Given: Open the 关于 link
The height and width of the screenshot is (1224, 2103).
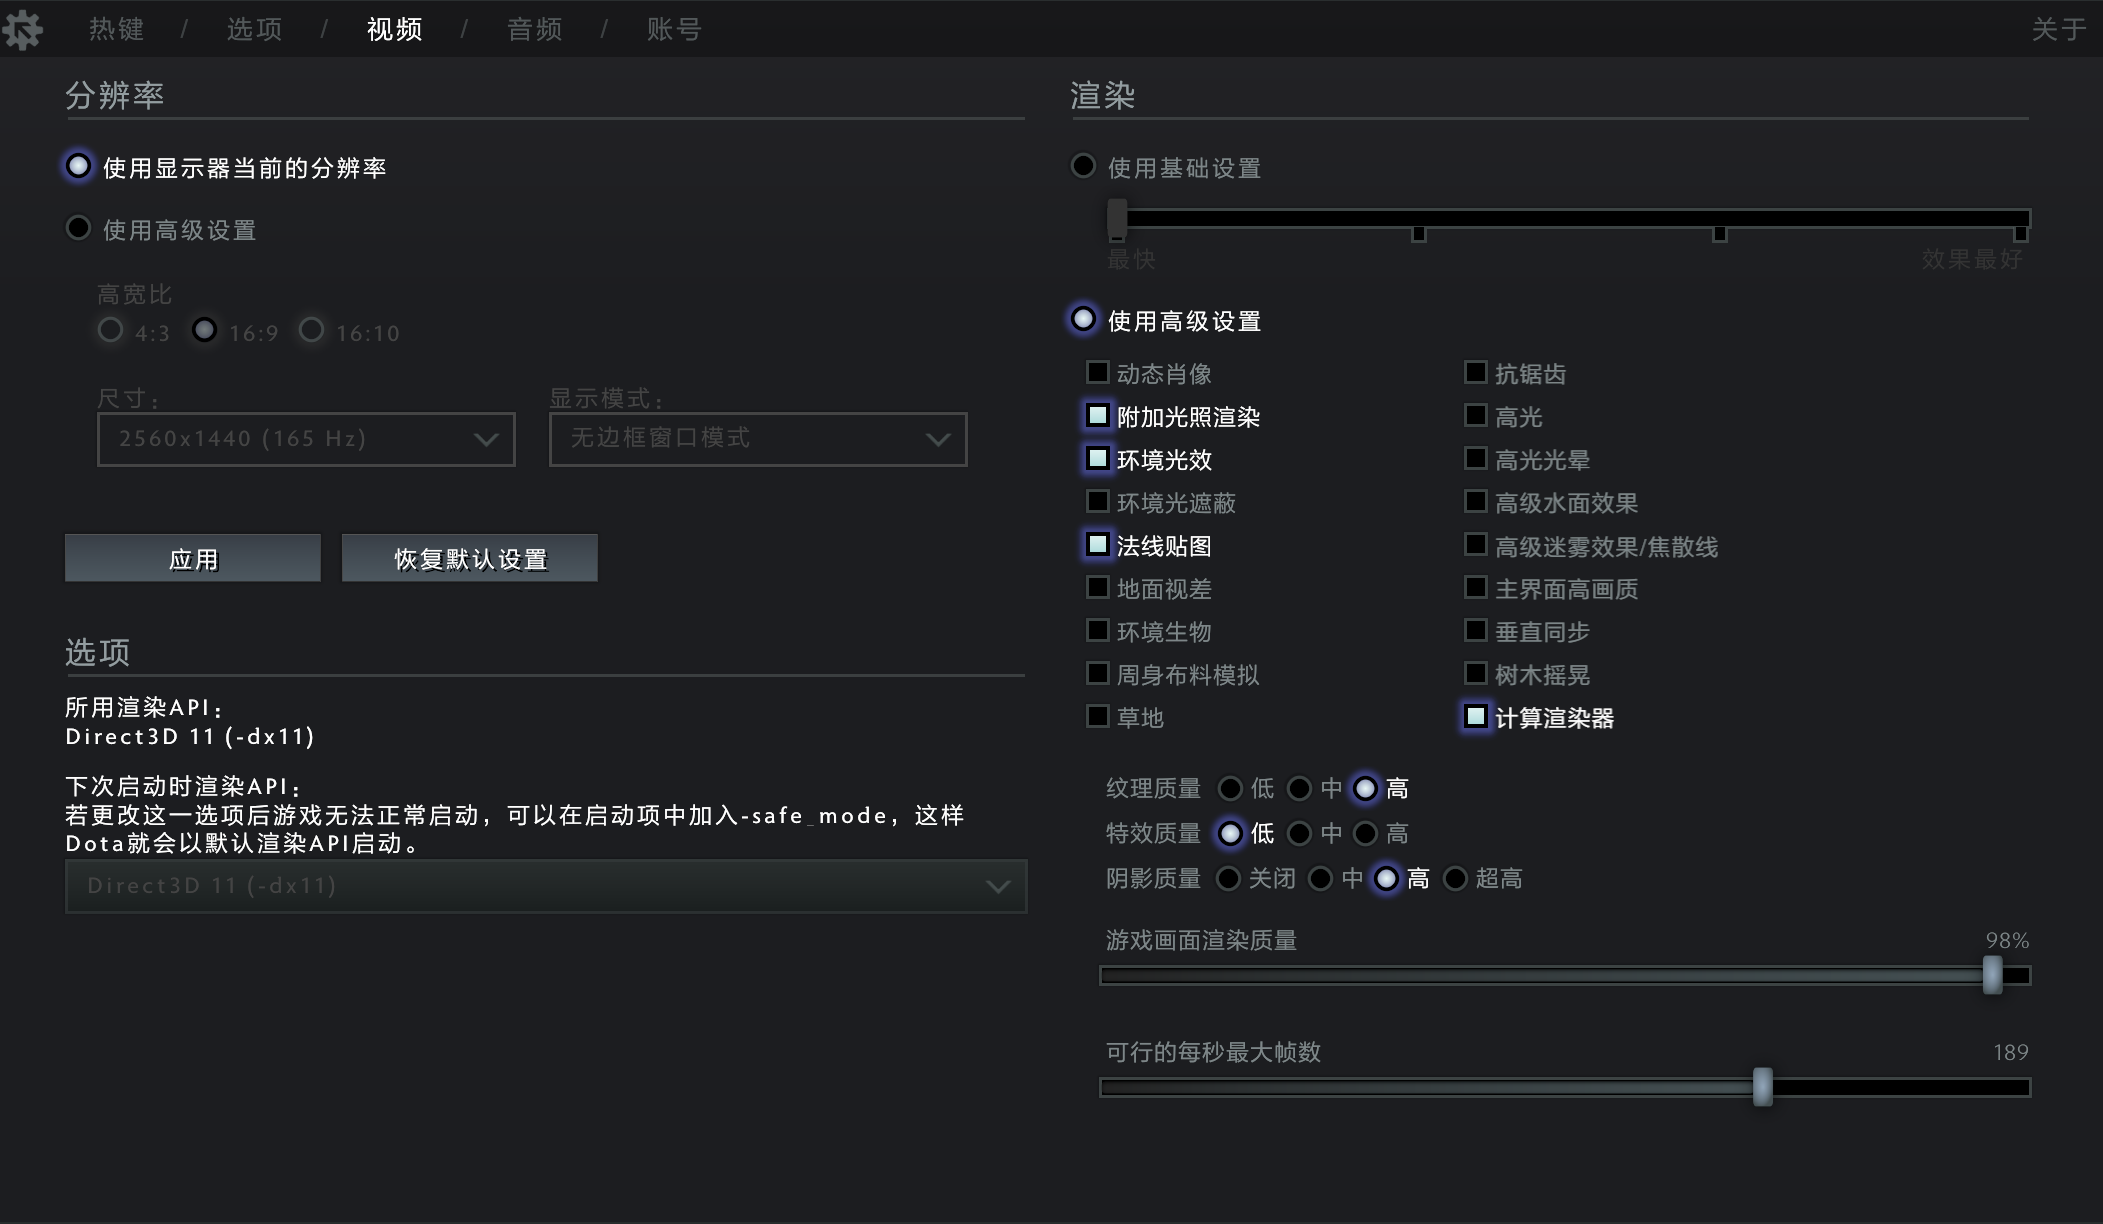Looking at the screenshot, I should 2059,30.
